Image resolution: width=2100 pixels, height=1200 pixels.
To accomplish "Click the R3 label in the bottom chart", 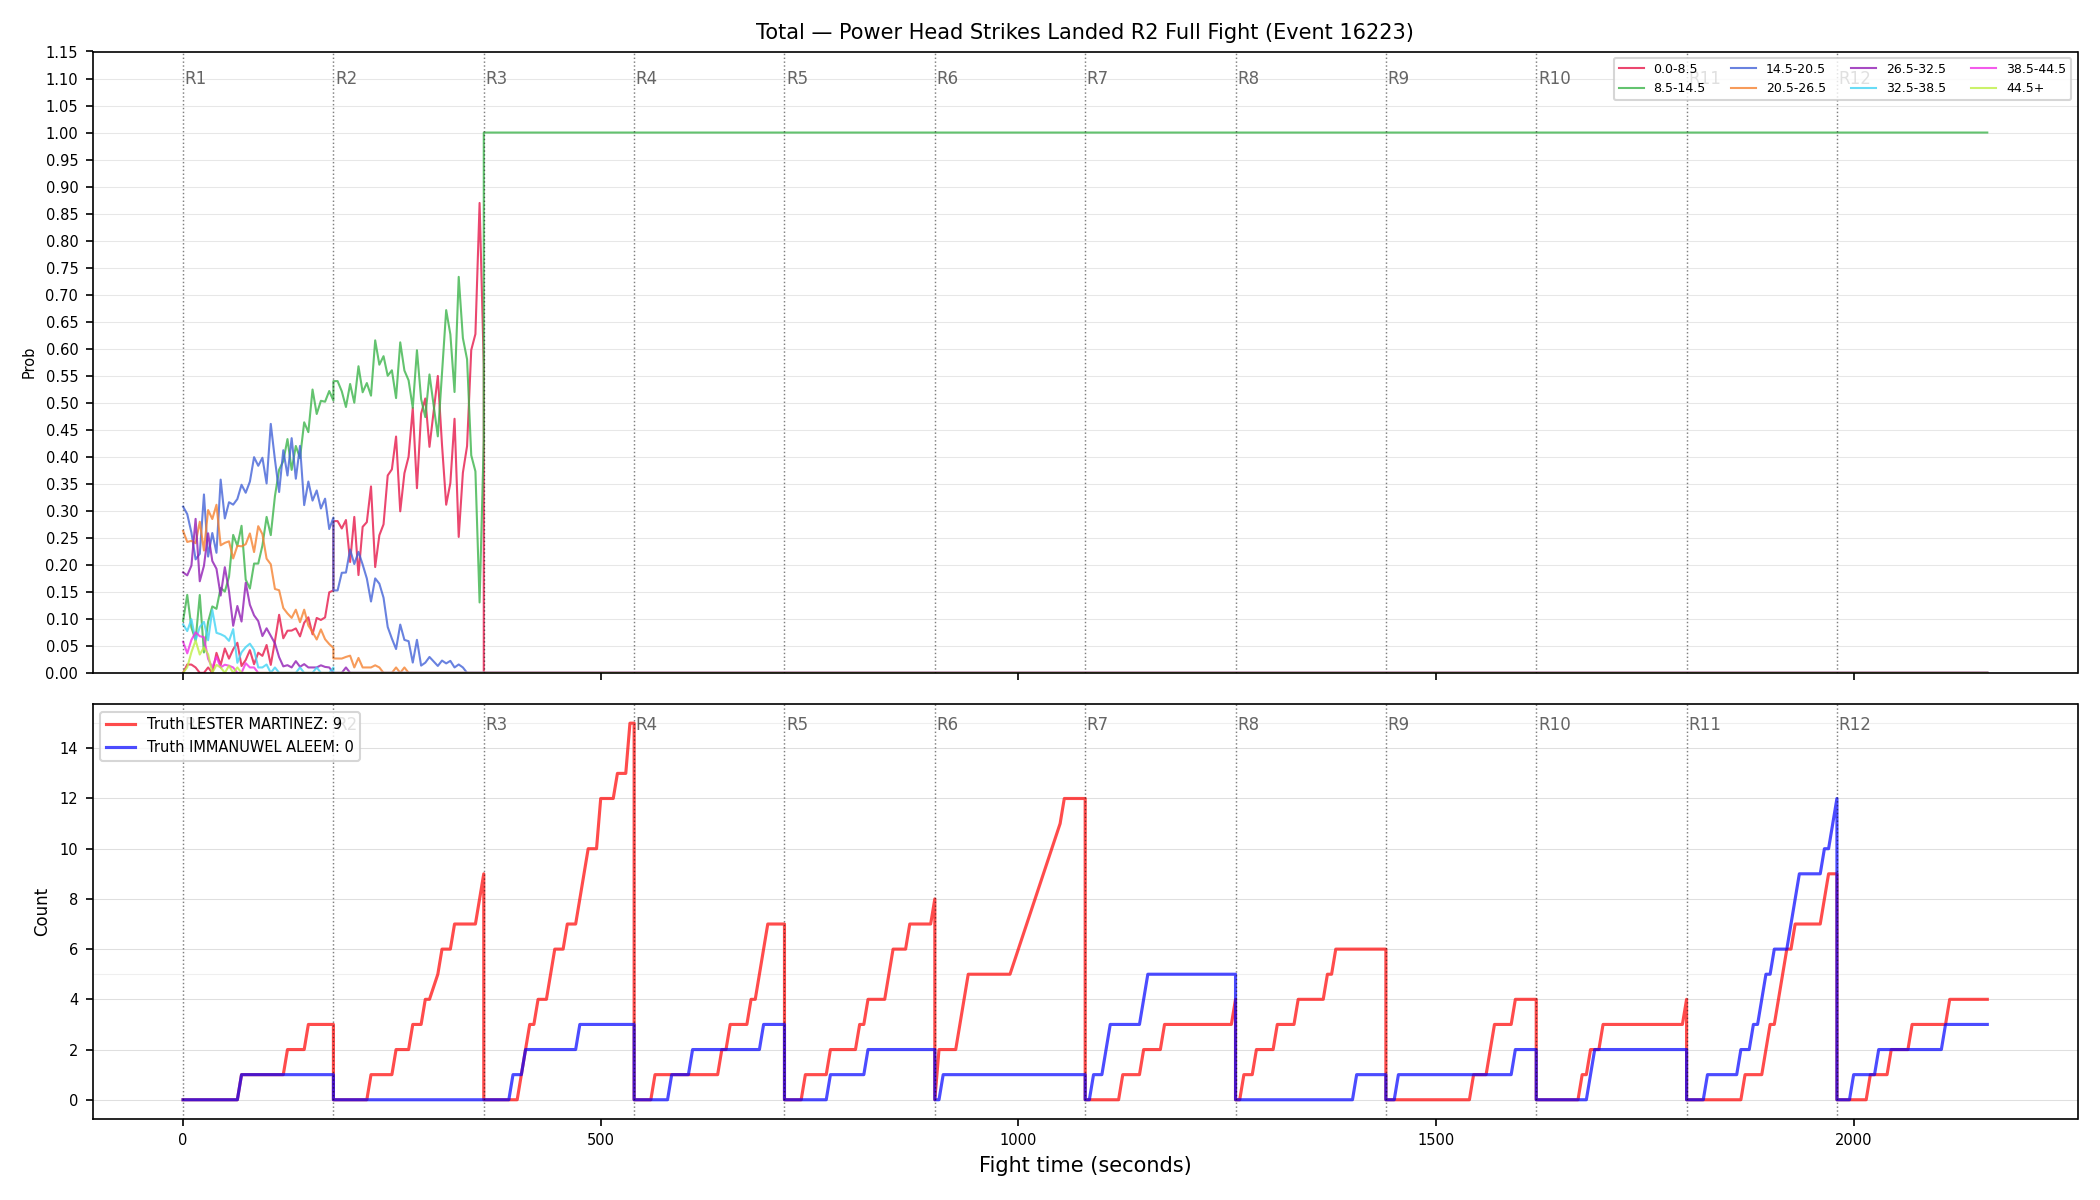I will pos(496,724).
